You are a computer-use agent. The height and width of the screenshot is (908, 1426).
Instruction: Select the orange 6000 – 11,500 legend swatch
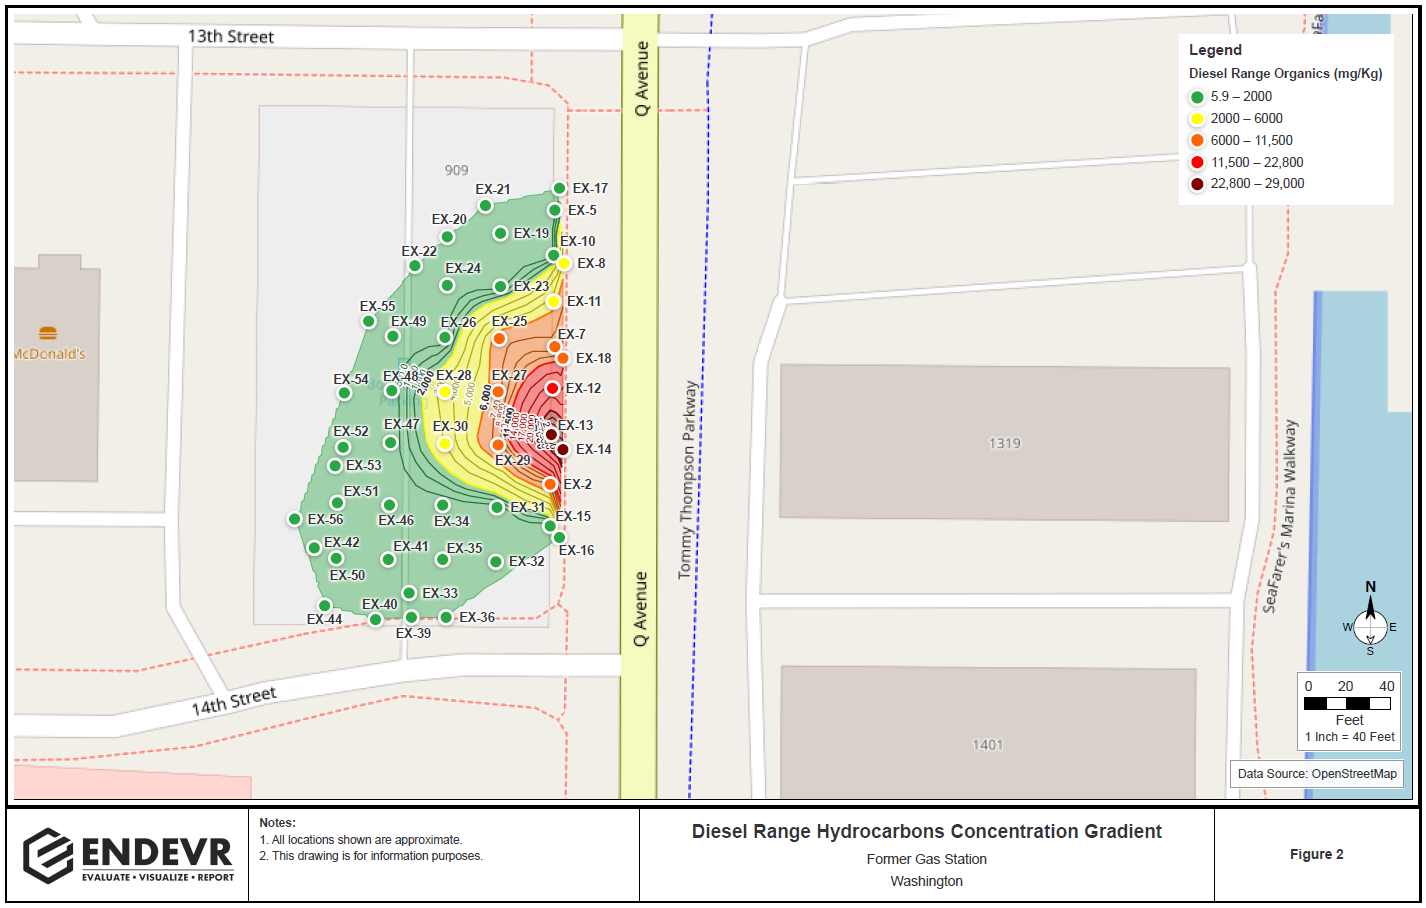[1197, 141]
